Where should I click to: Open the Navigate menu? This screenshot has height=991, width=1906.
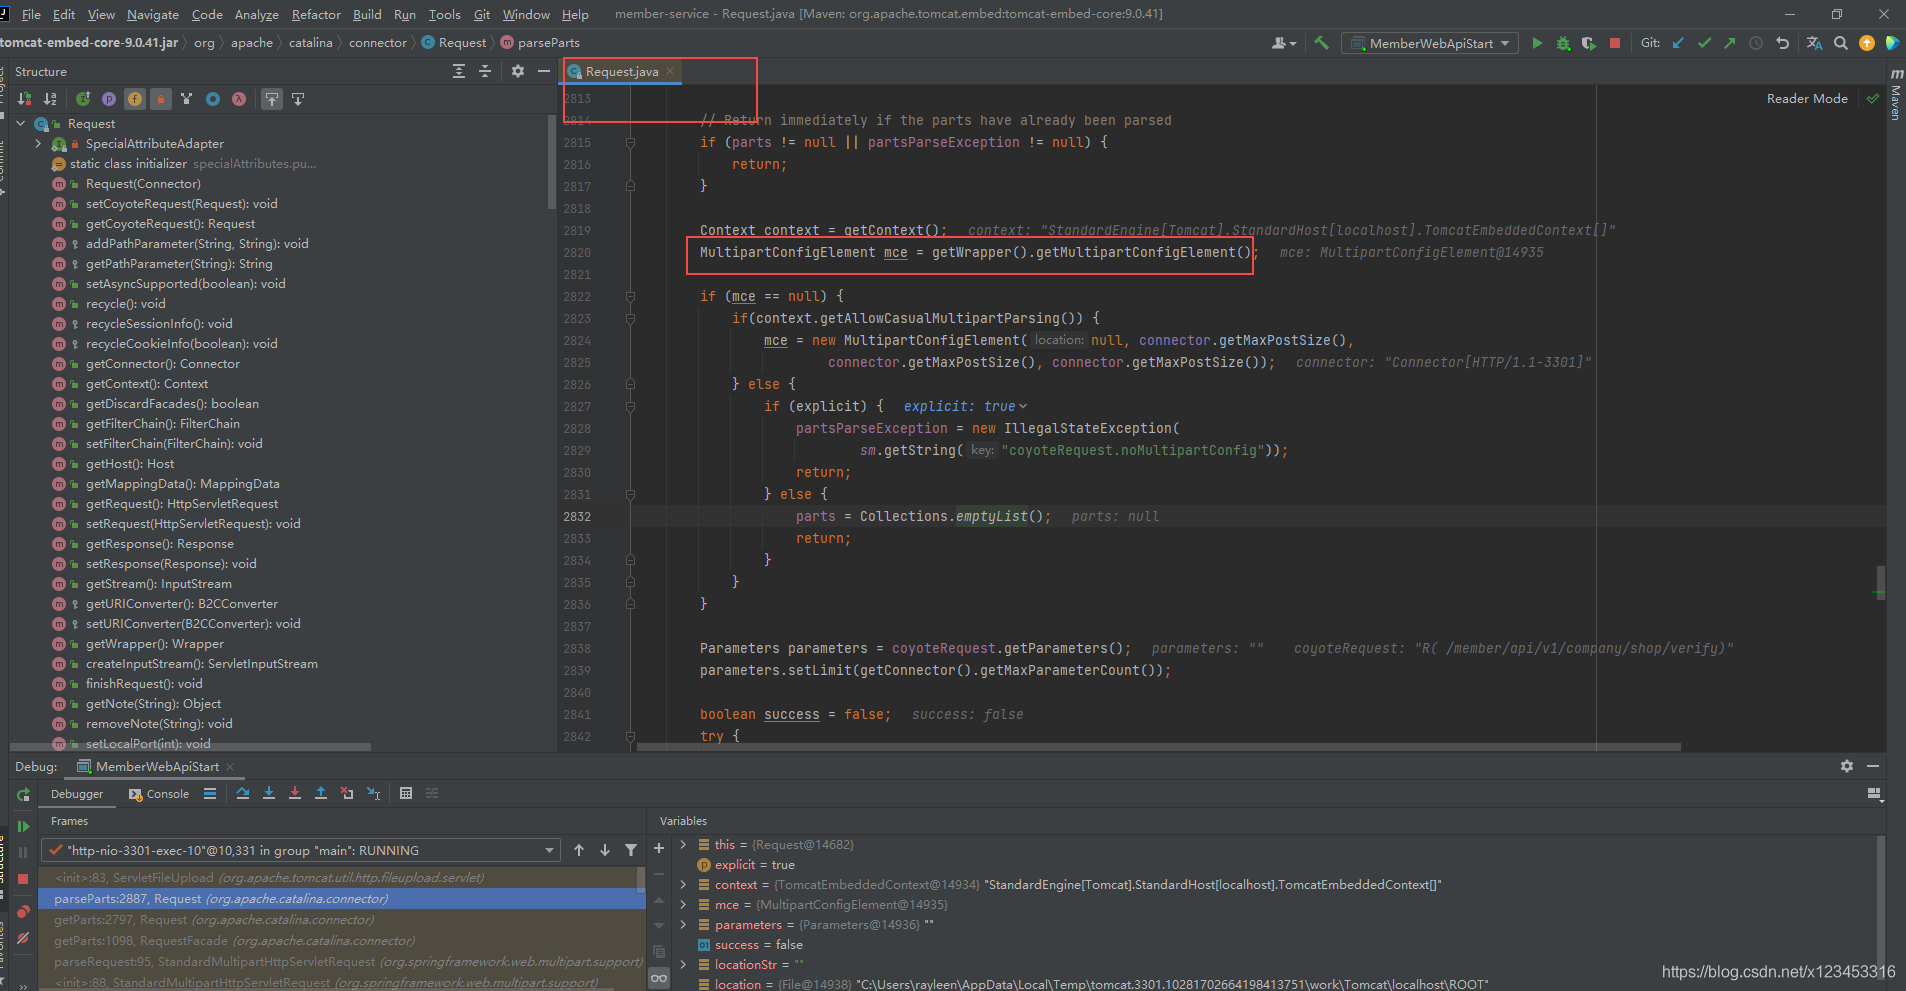point(153,14)
